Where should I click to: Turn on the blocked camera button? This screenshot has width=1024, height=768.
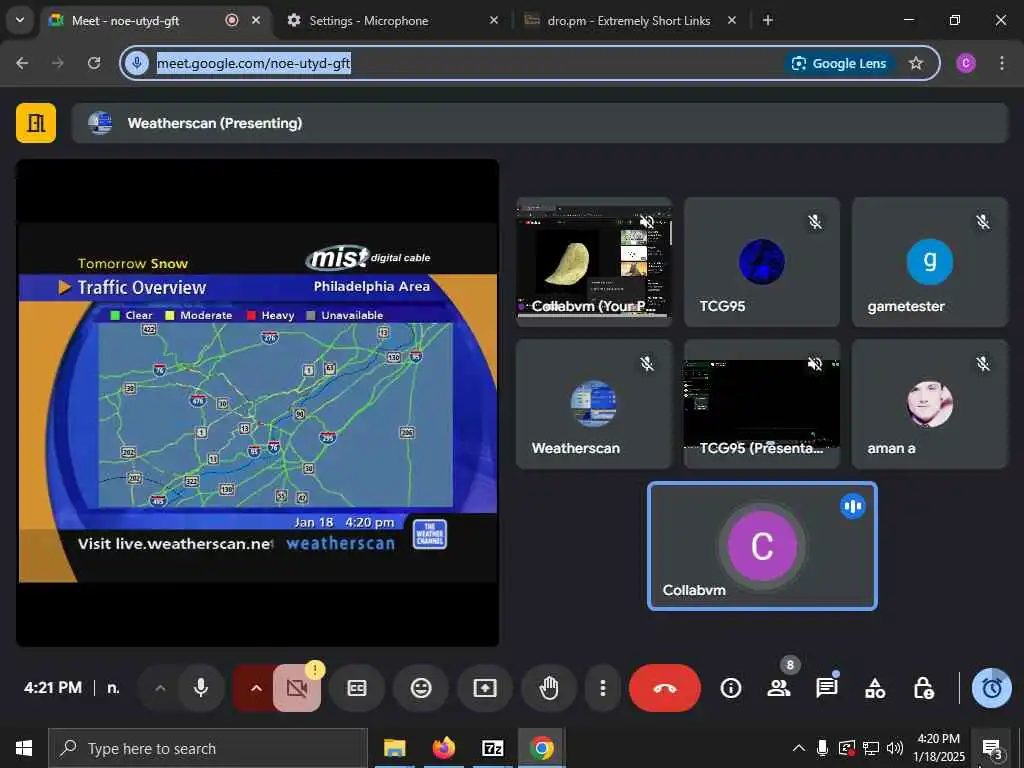(297, 688)
